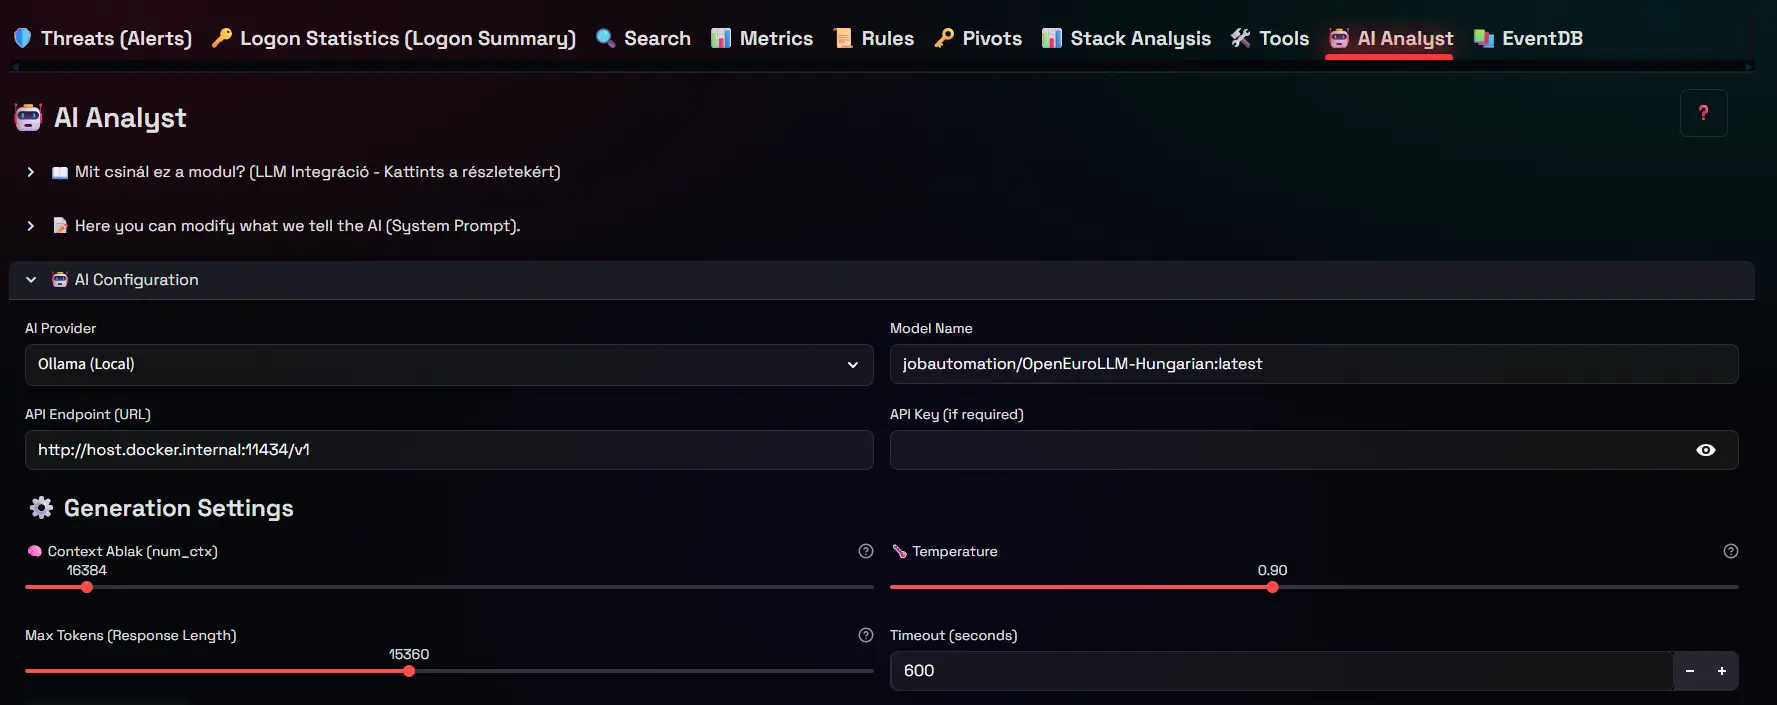1777x705 pixels.
Task: Click the AI Analyst robot icon in heading
Action: click(x=28, y=118)
